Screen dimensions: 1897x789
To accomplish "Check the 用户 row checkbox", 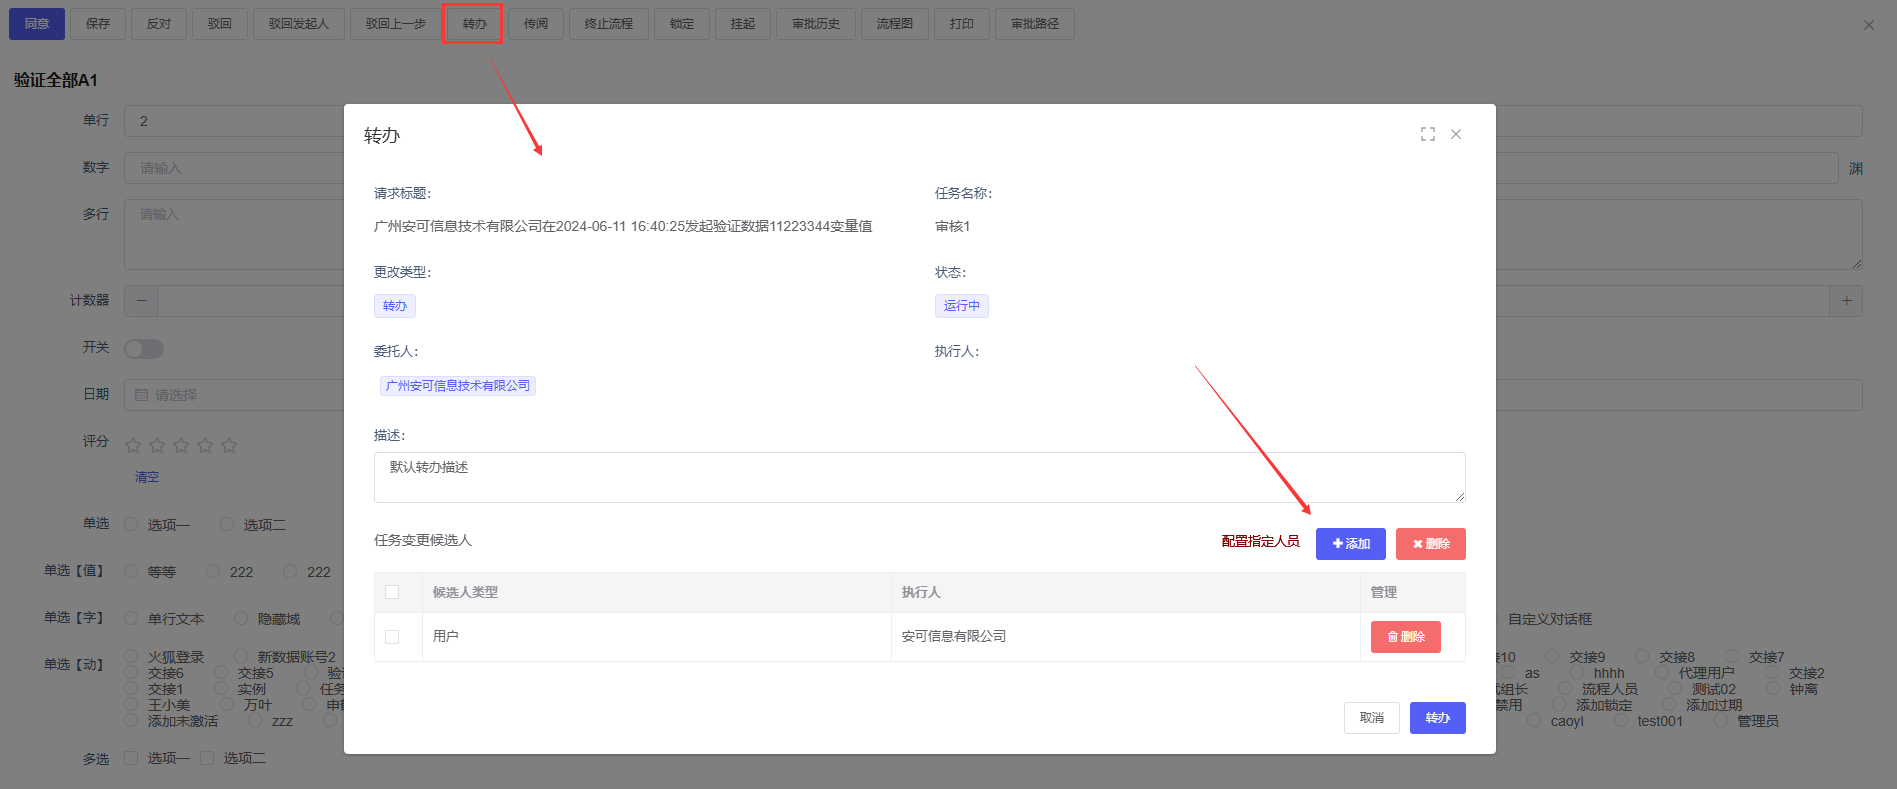I will pyautogui.click(x=392, y=637).
